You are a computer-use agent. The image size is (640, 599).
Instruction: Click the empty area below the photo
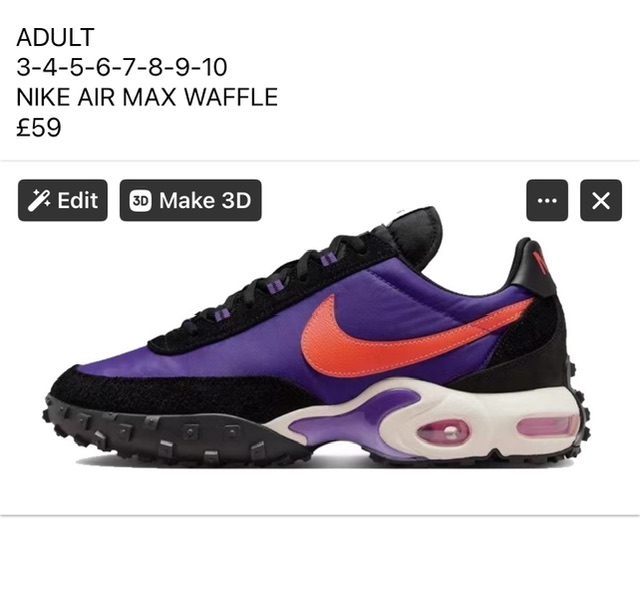pos(320,557)
